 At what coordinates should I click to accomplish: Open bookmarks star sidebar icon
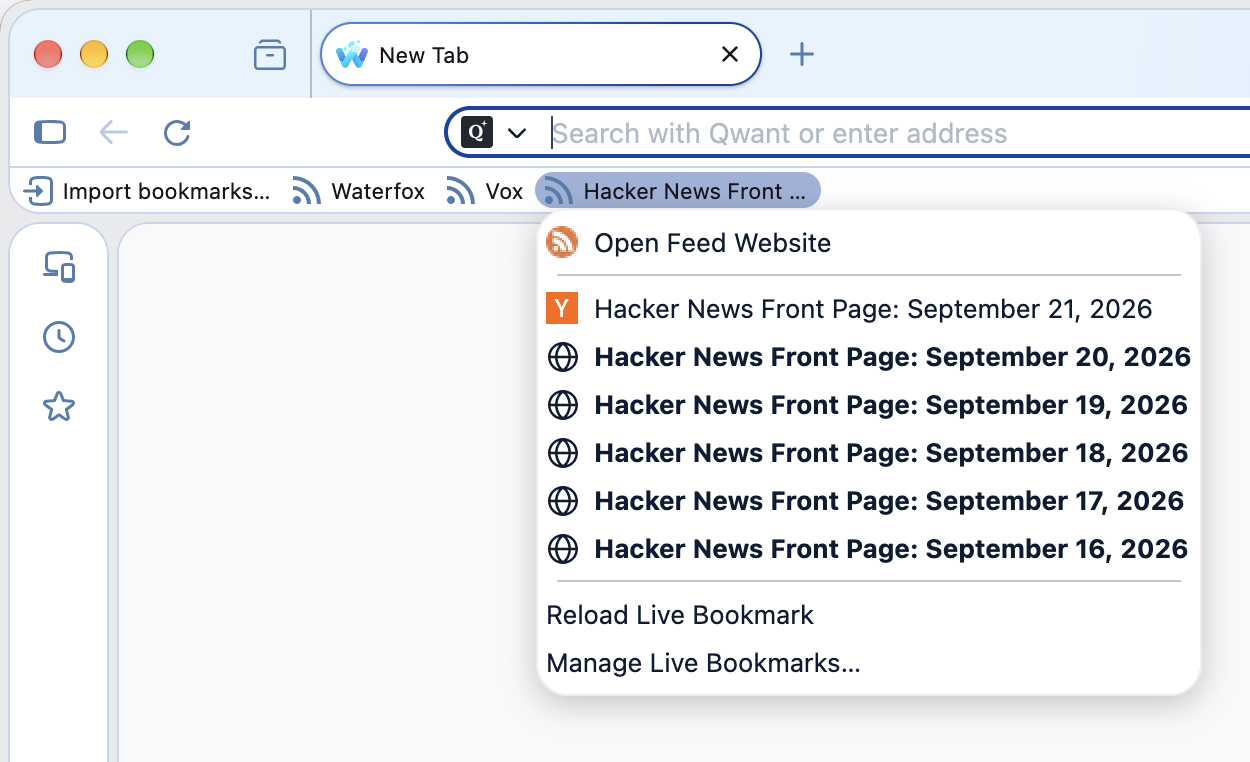(x=59, y=407)
